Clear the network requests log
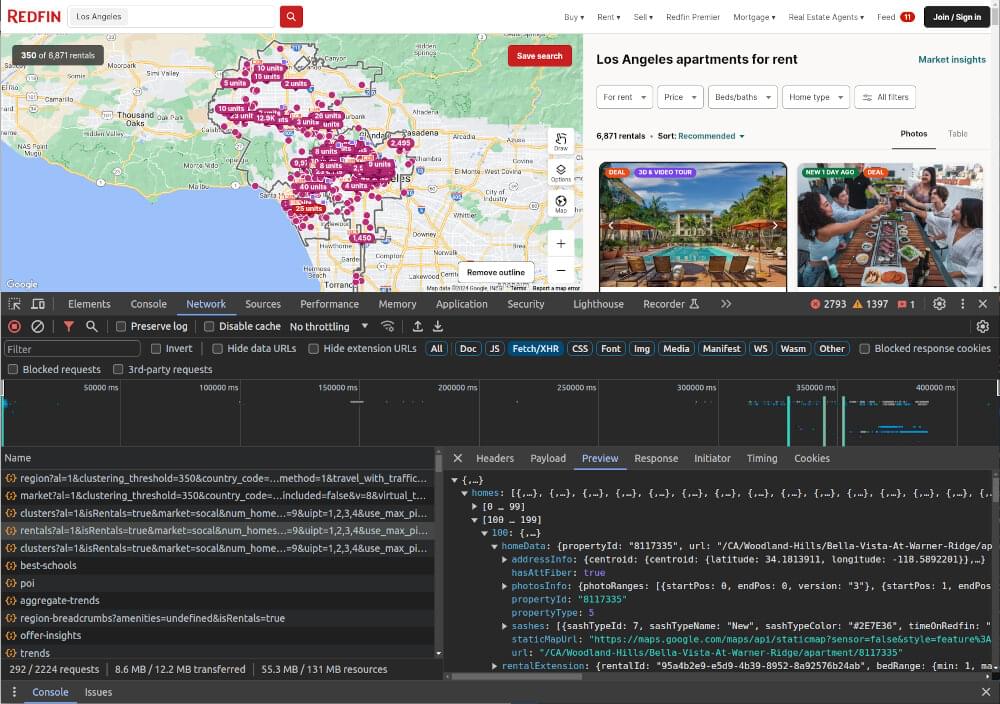Image resolution: width=1000 pixels, height=704 pixels. point(38,326)
